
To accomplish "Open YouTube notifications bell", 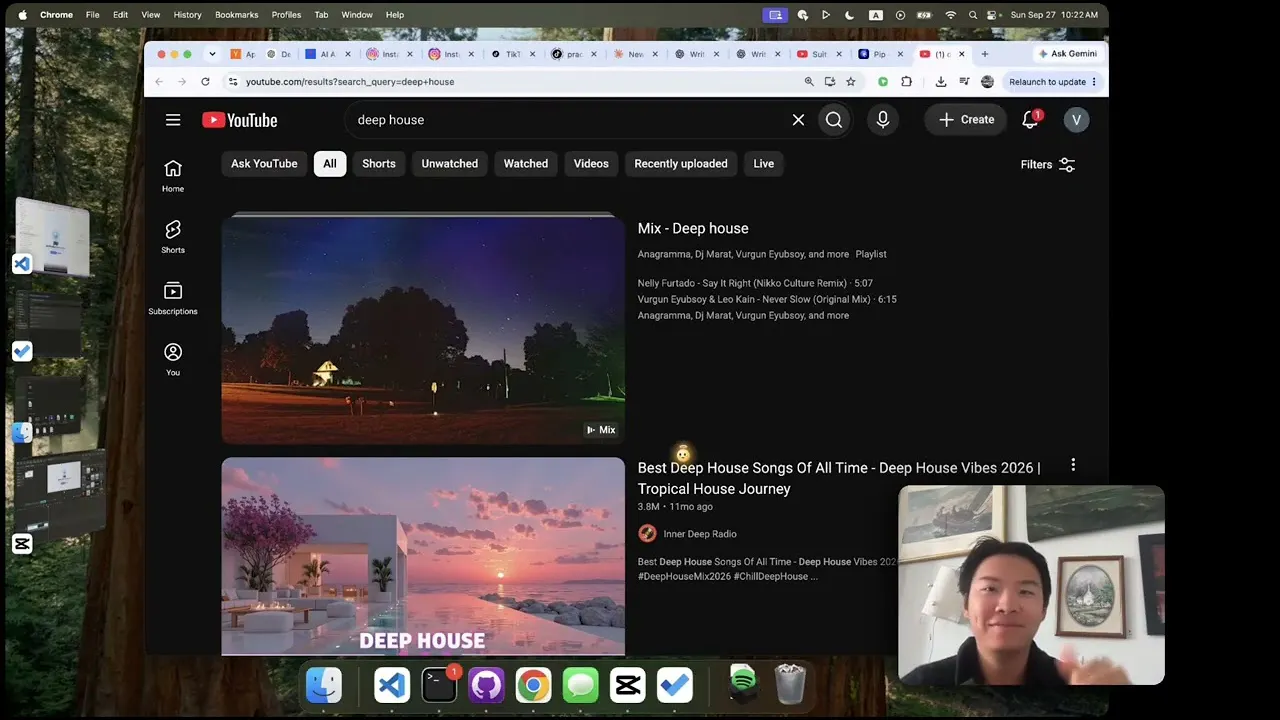I will click(x=1030, y=120).
